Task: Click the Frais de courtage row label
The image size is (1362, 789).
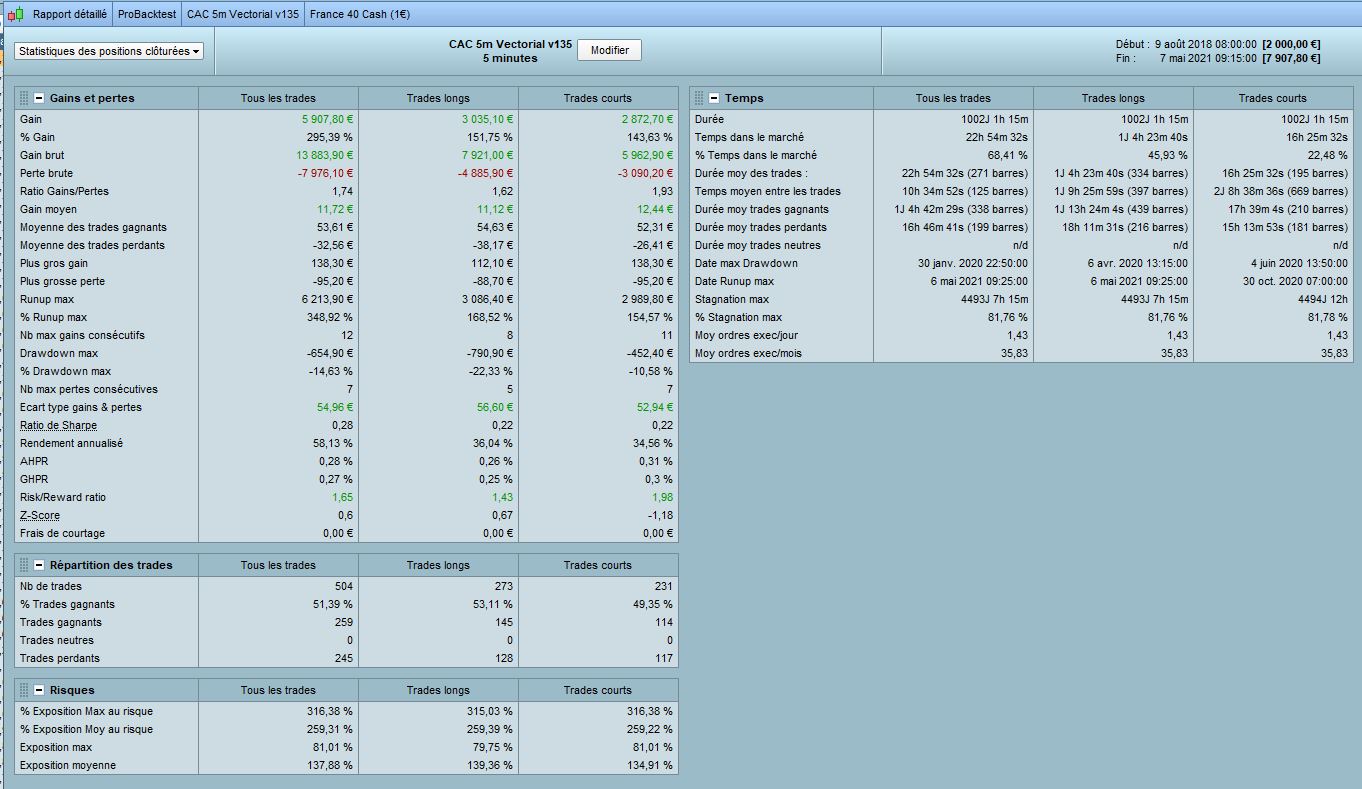Action: 62,533
